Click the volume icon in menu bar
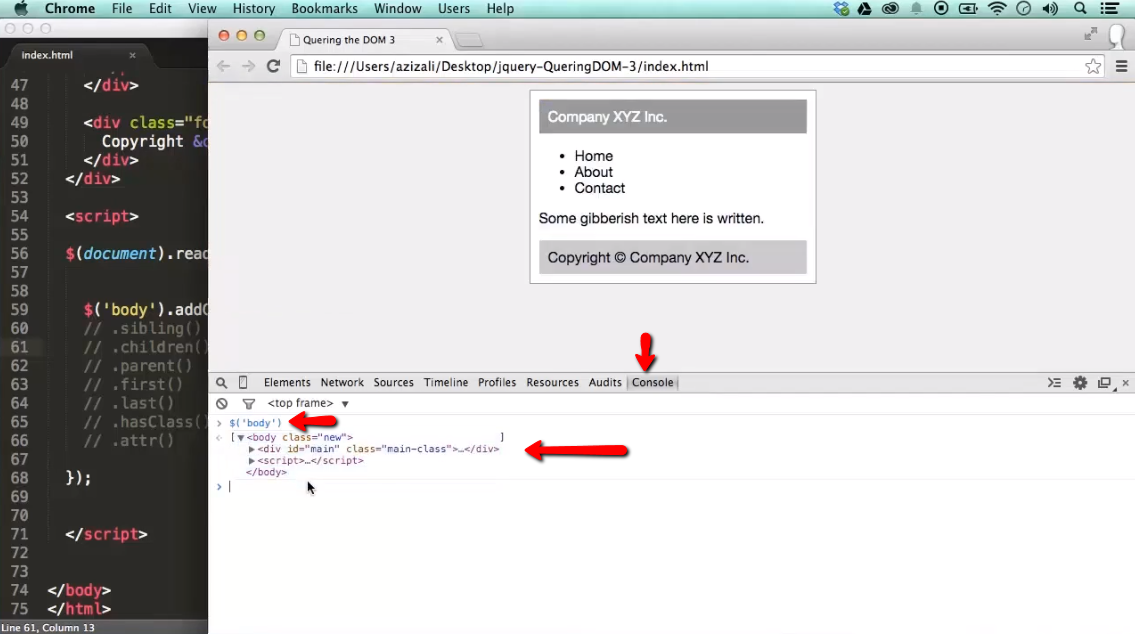This screenshot has width=1135, height=634. [x=1050, y=9]
